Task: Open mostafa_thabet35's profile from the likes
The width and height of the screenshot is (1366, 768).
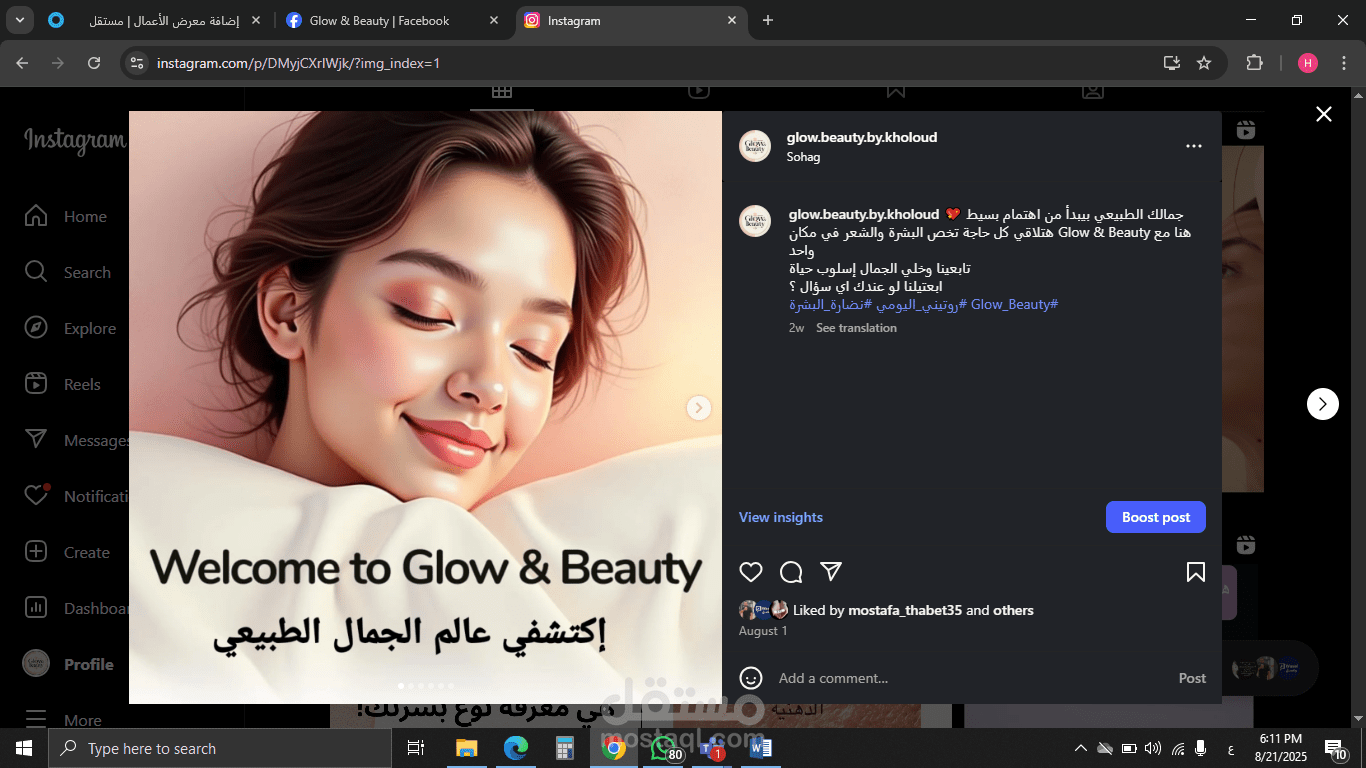Action: (x=905, y=610)
